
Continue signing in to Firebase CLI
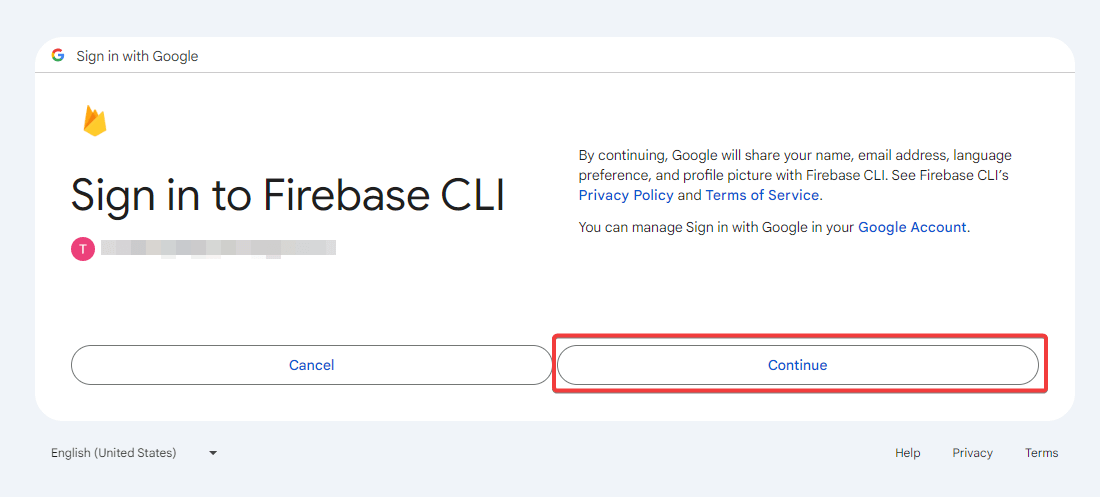pyautogui.click(x=798, y=365)
